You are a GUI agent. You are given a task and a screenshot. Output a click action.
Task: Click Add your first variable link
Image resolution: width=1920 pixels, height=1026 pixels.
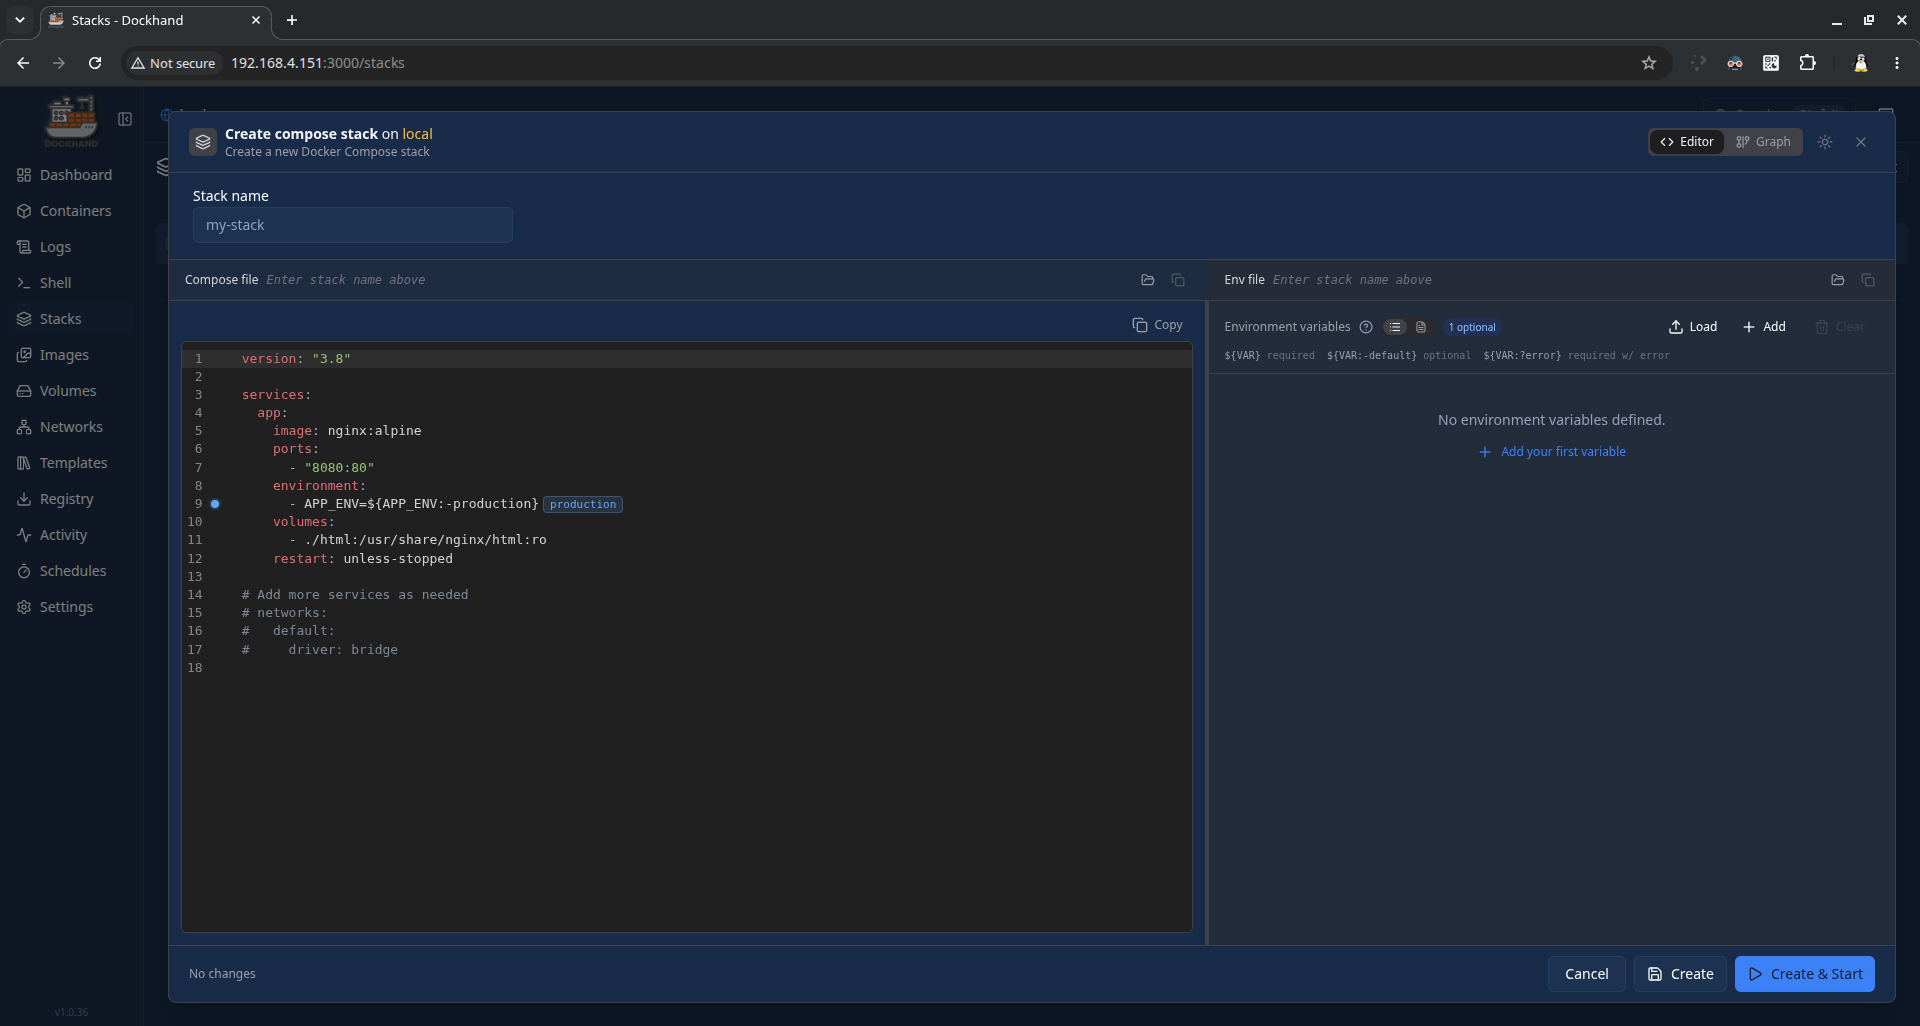[1552, 452]
